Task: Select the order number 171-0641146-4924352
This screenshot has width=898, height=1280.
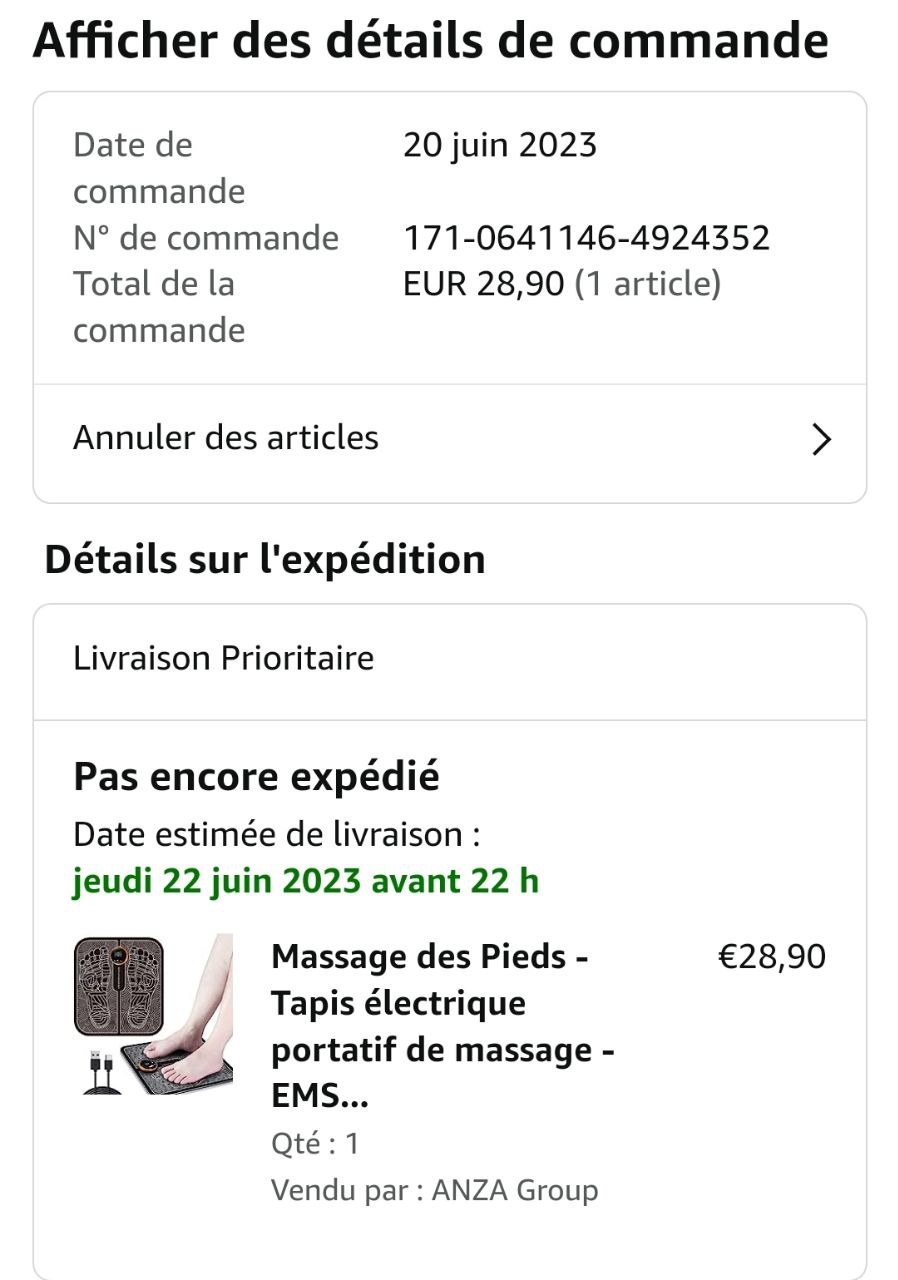Action: [x=587, y=238]
